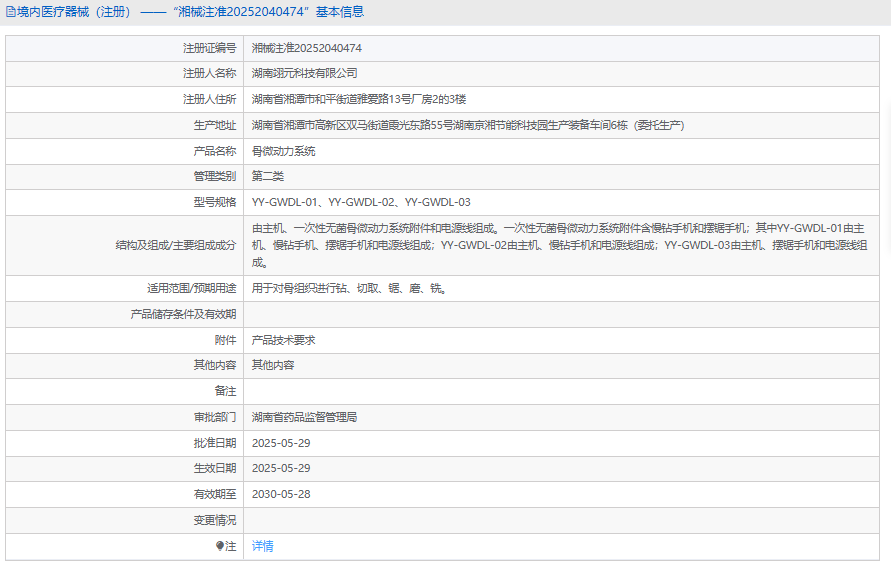Click the 有效期至 label
The height and width of the screenshot is (569, 891).
[215, 495]
